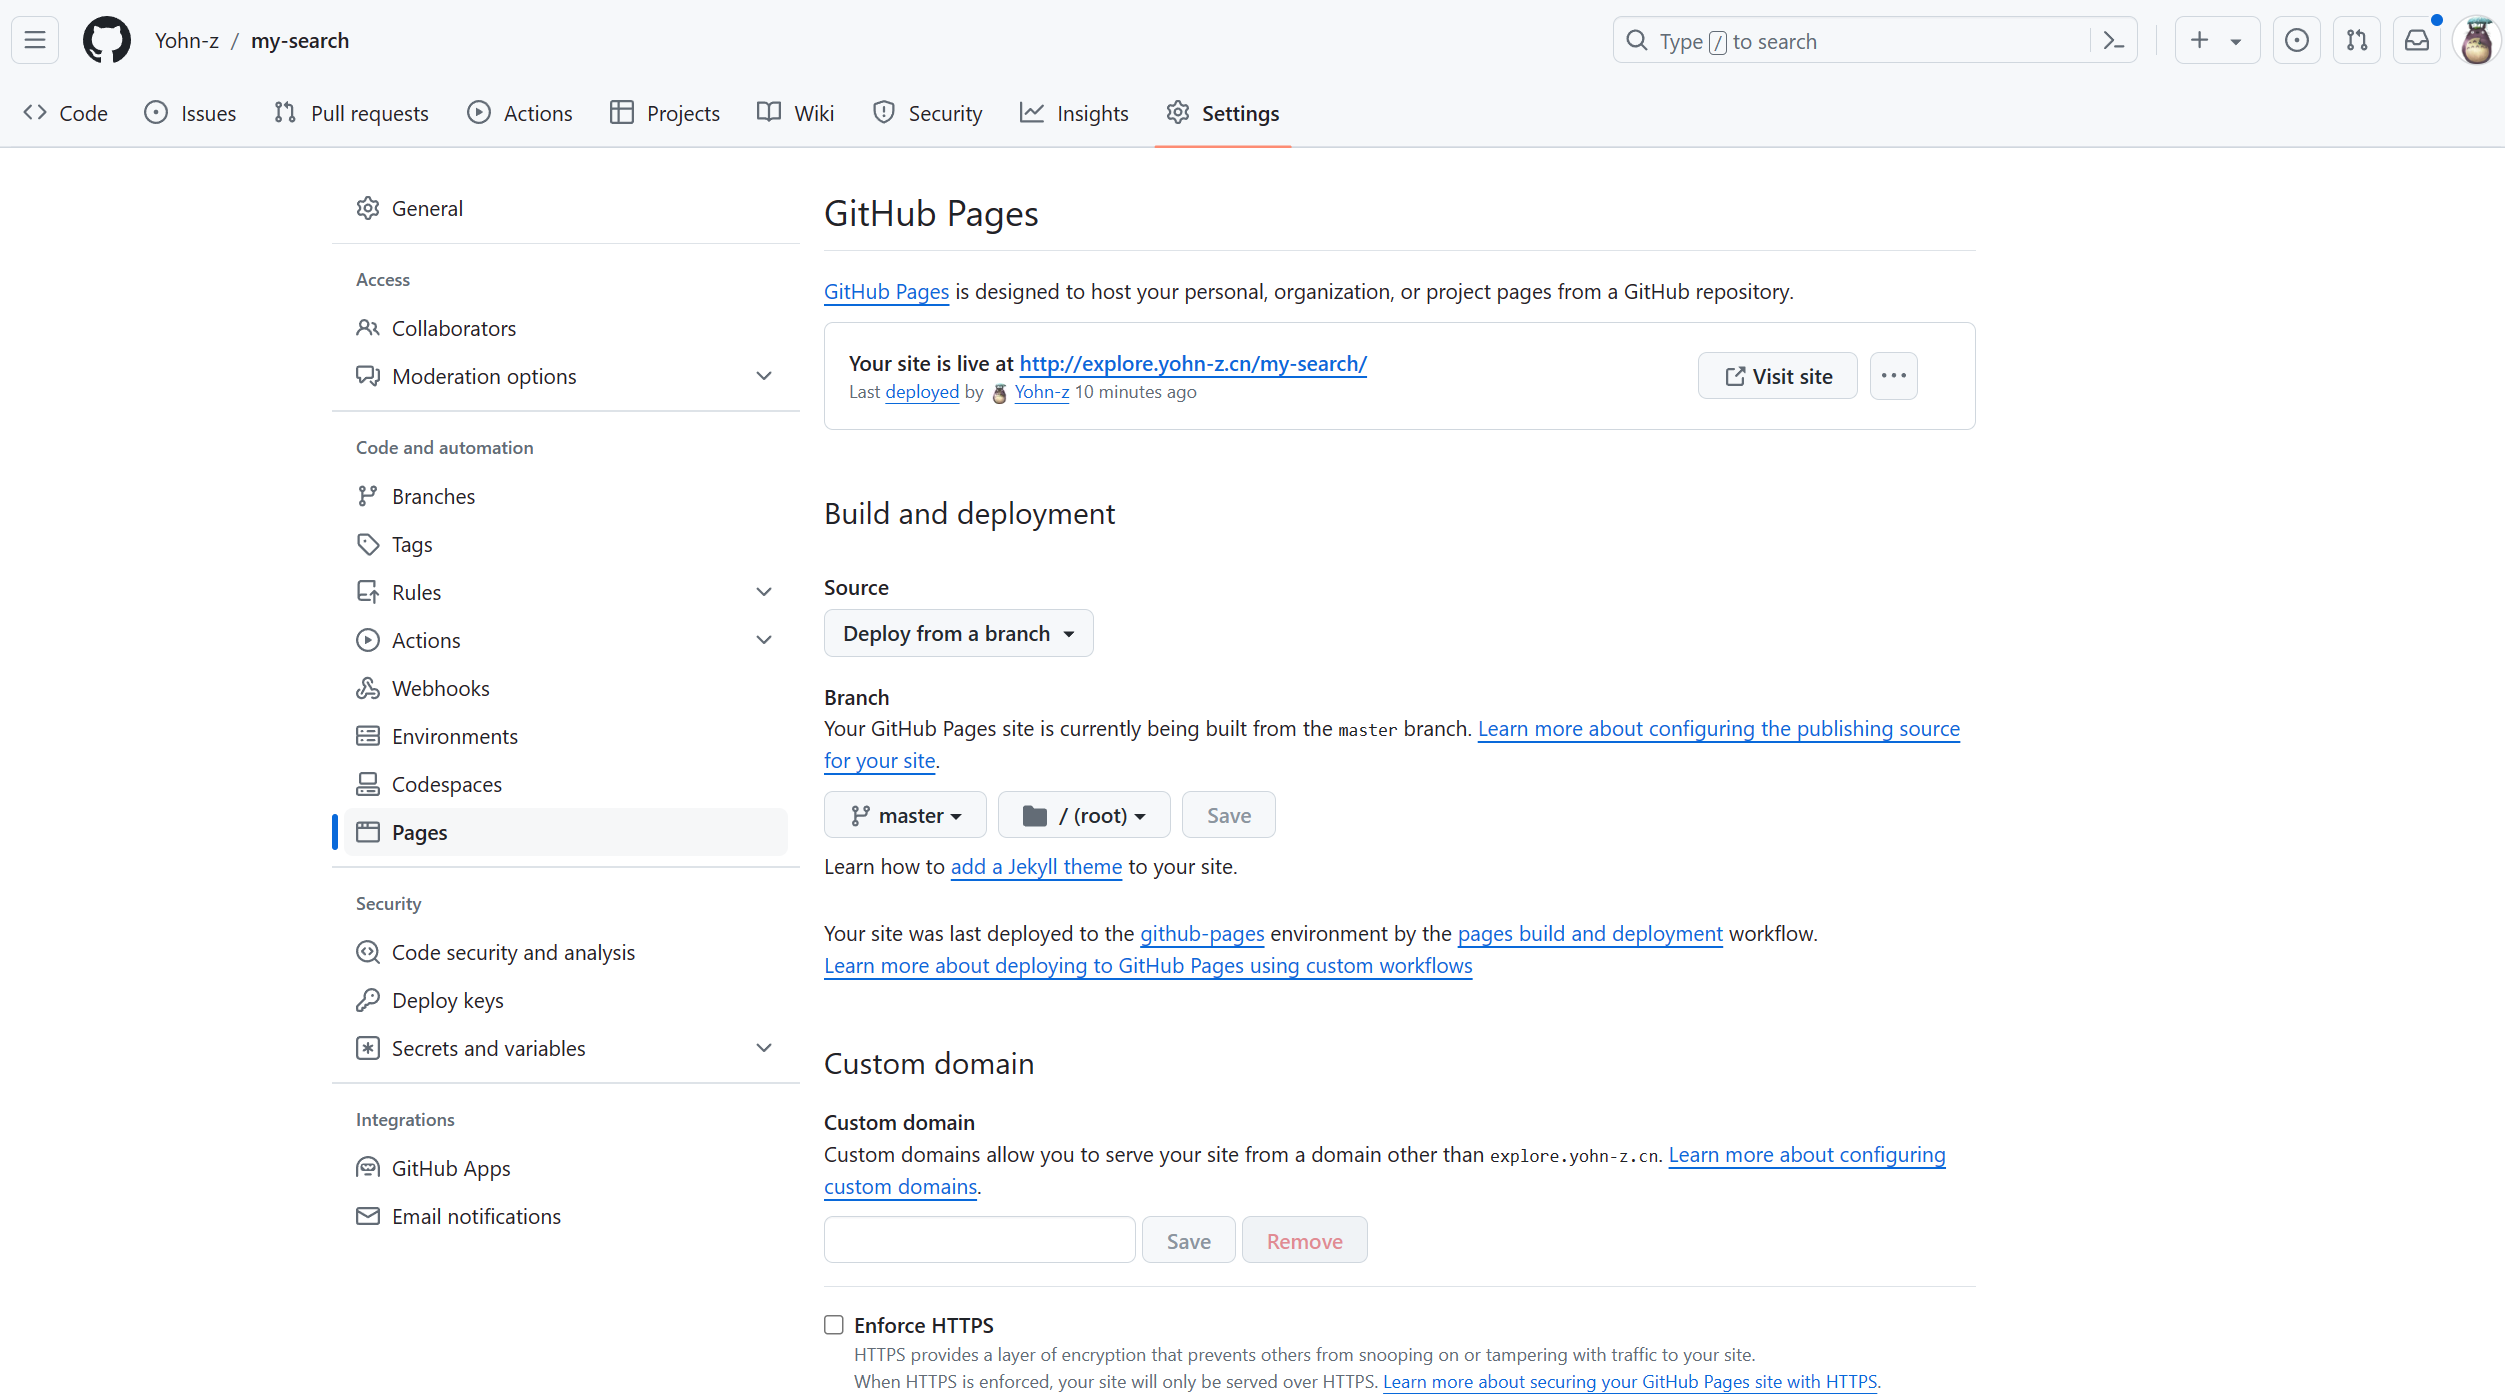Open the deployed link in status line
Viewport: 2505px width, 1398px height.
pyautogui.click(x=921, y=392)
